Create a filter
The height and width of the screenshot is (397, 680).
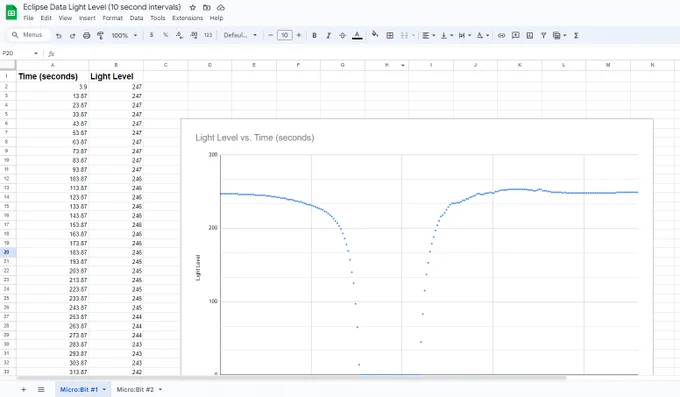(543, 36)
